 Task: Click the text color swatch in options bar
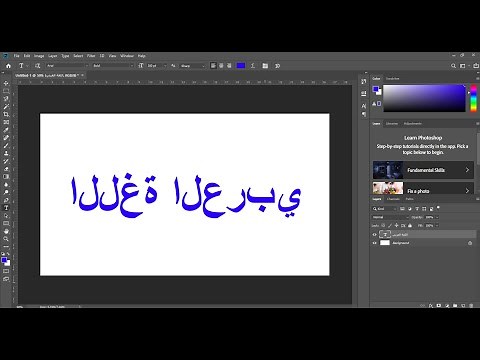point(241,66)
